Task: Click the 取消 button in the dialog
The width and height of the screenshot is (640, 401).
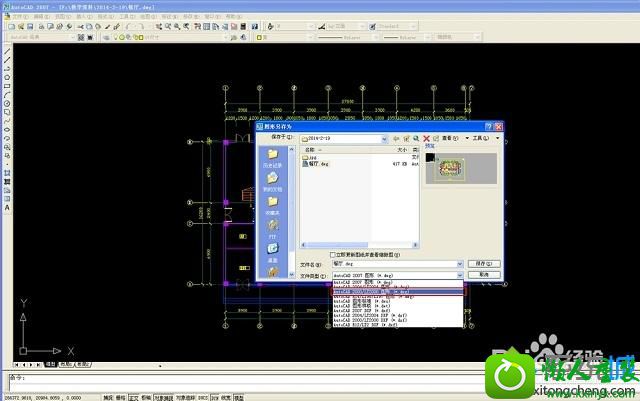Action: coord(484,275)
